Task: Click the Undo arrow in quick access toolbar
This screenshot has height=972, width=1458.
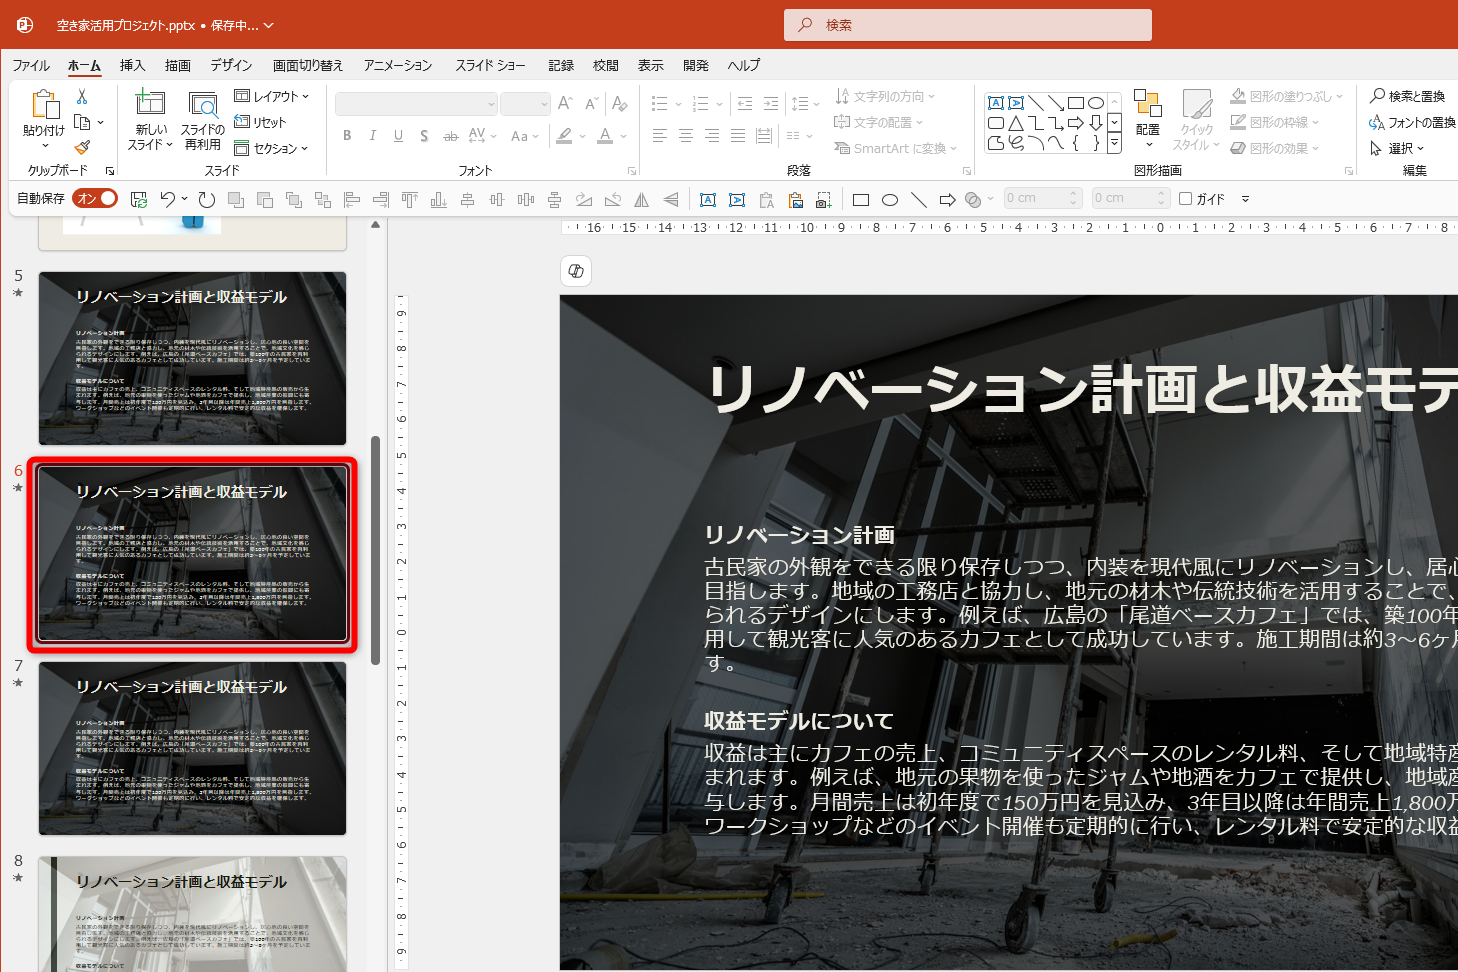Action: coord(167,199)
